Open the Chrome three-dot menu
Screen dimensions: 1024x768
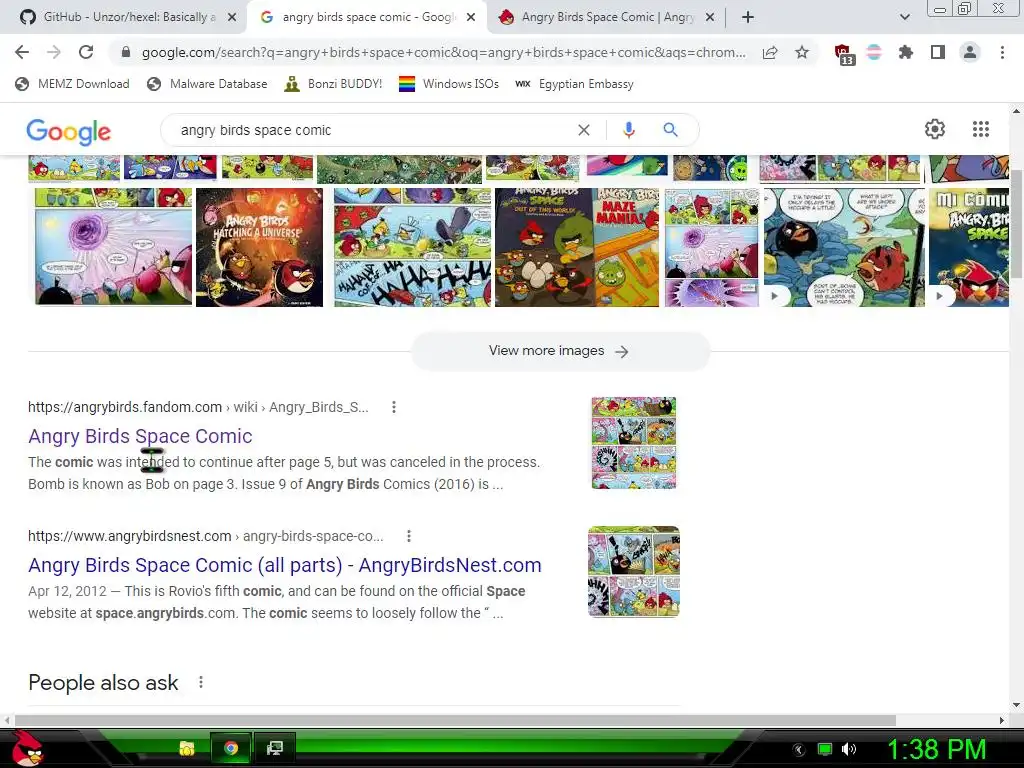[1002, 52]
